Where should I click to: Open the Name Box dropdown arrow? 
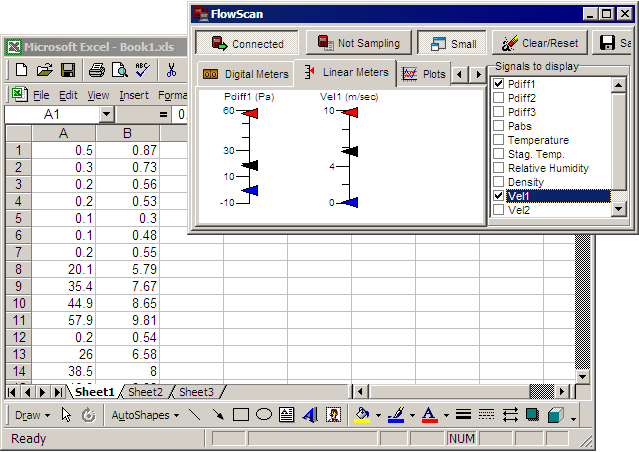tap(107, 115)
